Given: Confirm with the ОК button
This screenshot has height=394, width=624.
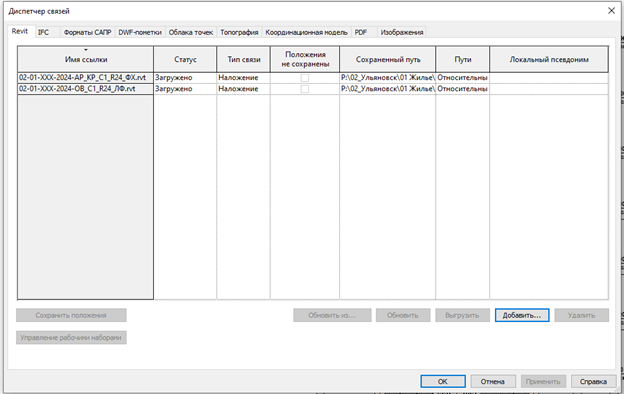Looking at the screenshot, I should [x=443, y=381].
